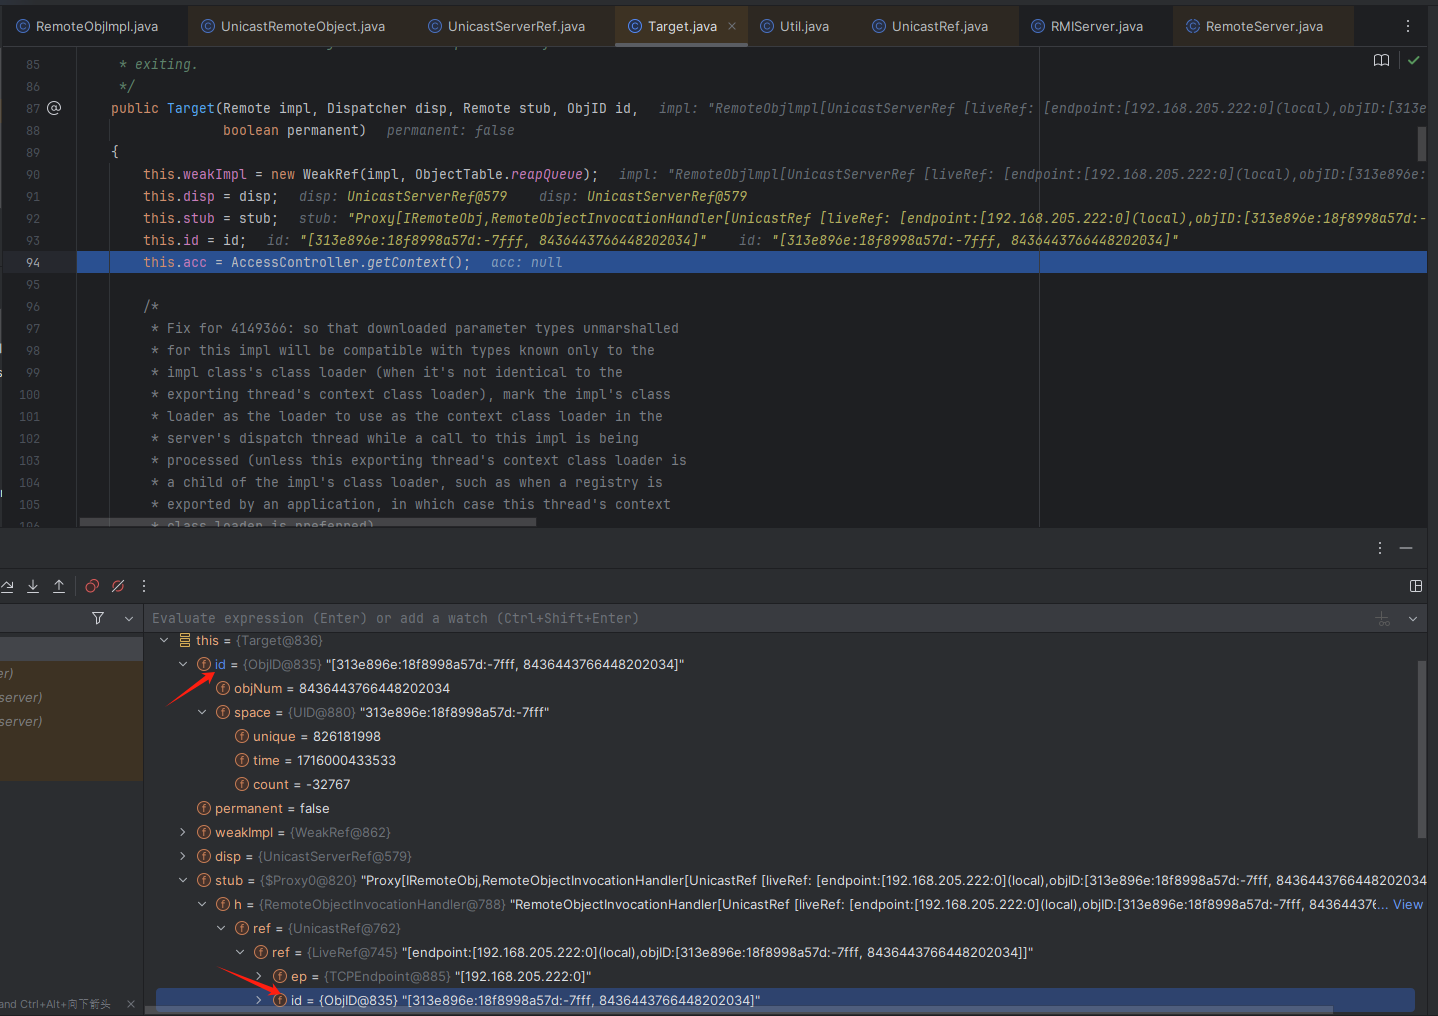The width and height of the screenshot is (1438, 1016).
Task: Close the Target.java tab
Action: point(732,26)
